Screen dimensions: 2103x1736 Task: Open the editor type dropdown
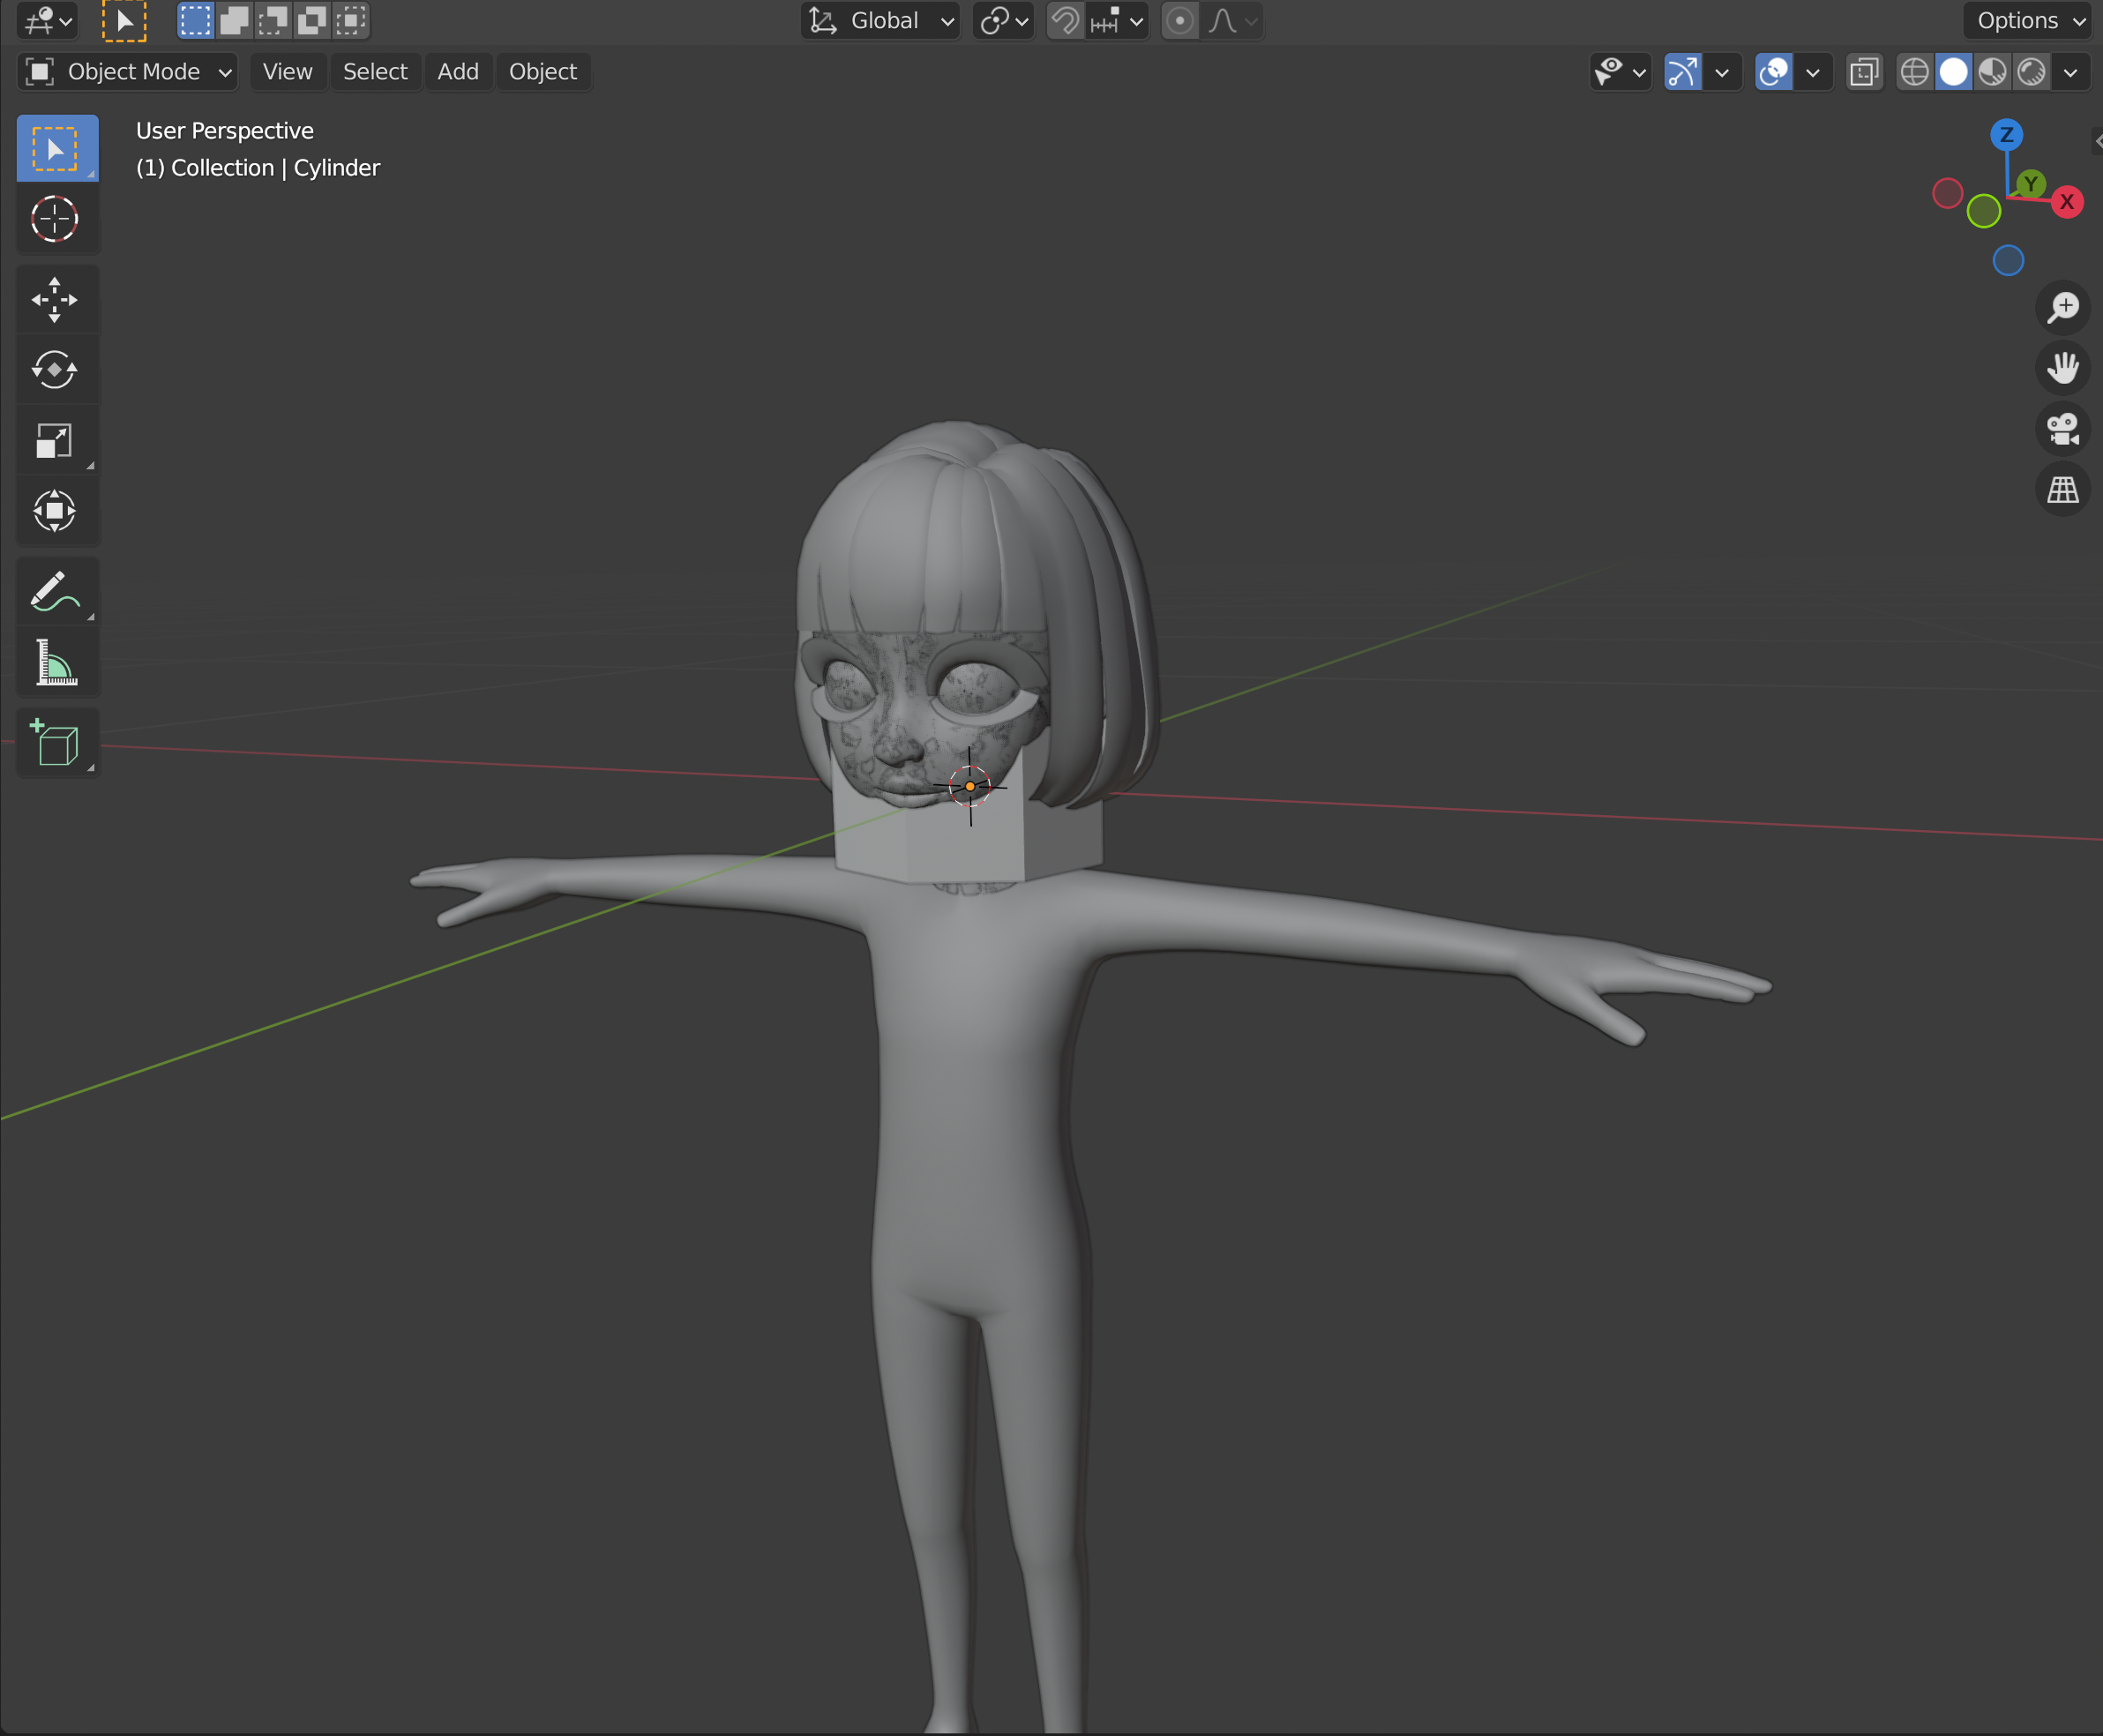[x=48, y=21]
